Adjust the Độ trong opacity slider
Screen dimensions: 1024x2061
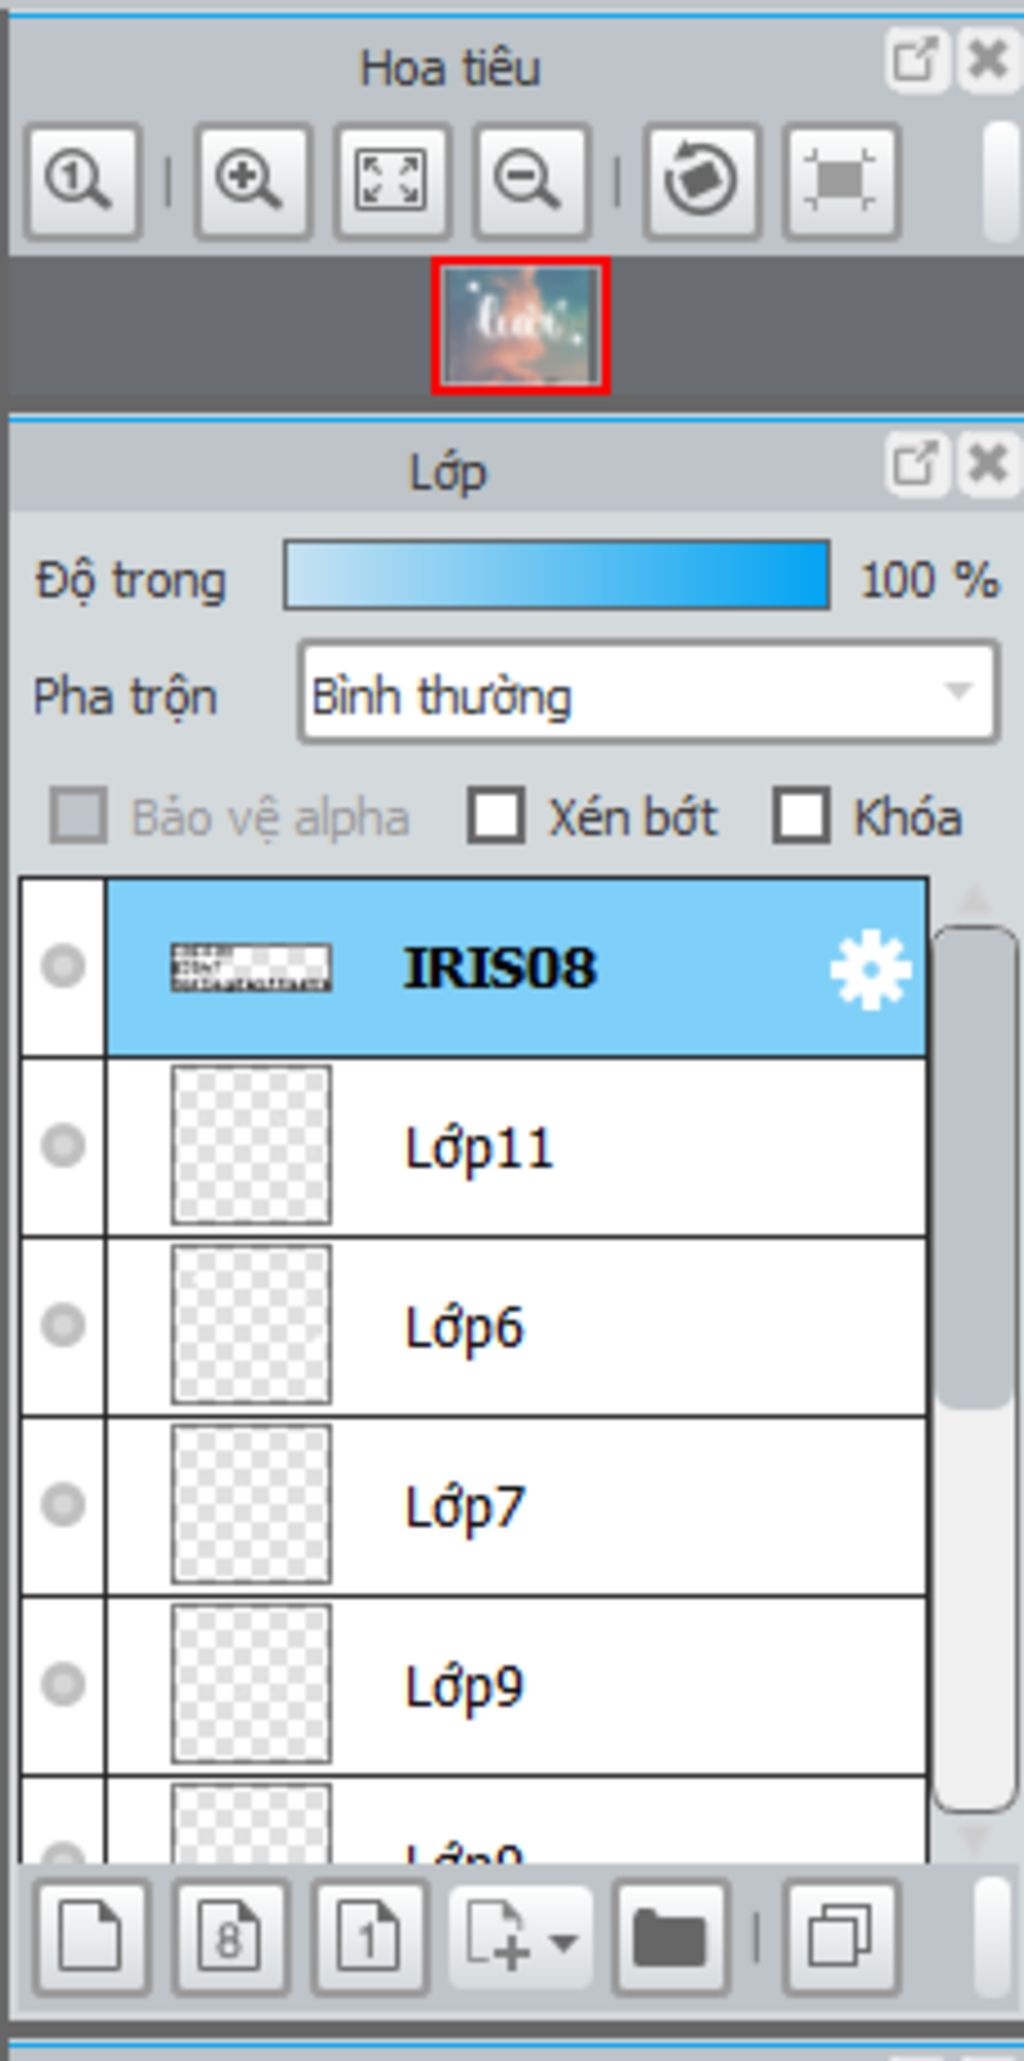[557, 575]
